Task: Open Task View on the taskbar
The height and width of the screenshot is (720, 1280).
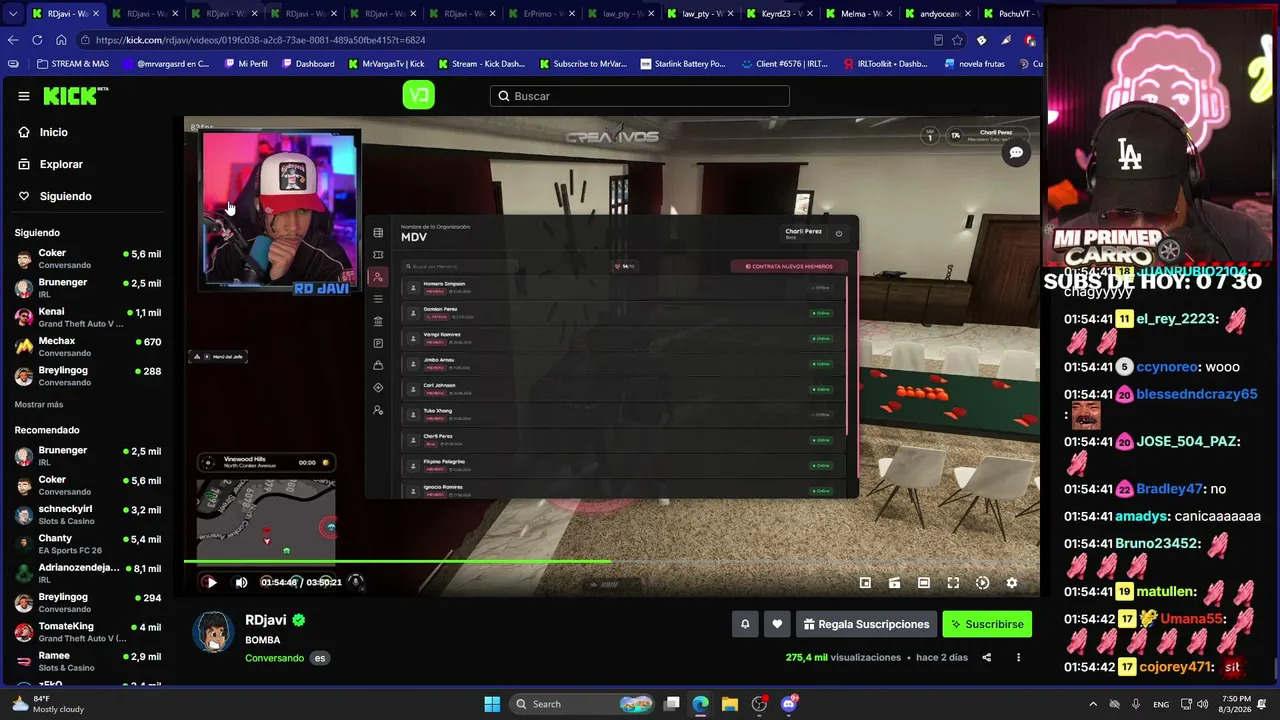Action: click(x=672, y=704)
